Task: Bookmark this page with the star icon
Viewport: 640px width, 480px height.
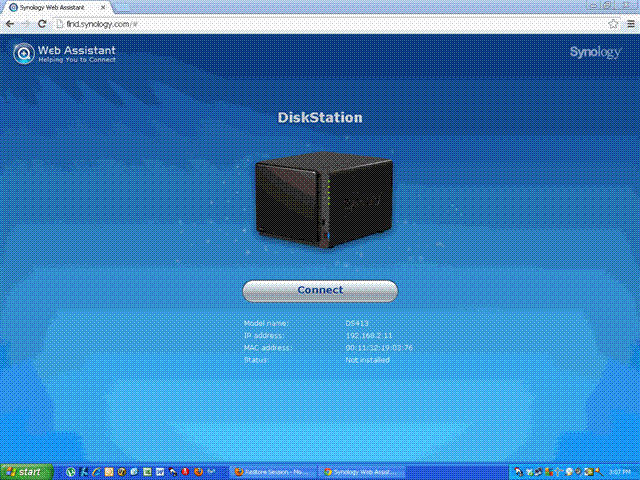Action: coord(613,24)
